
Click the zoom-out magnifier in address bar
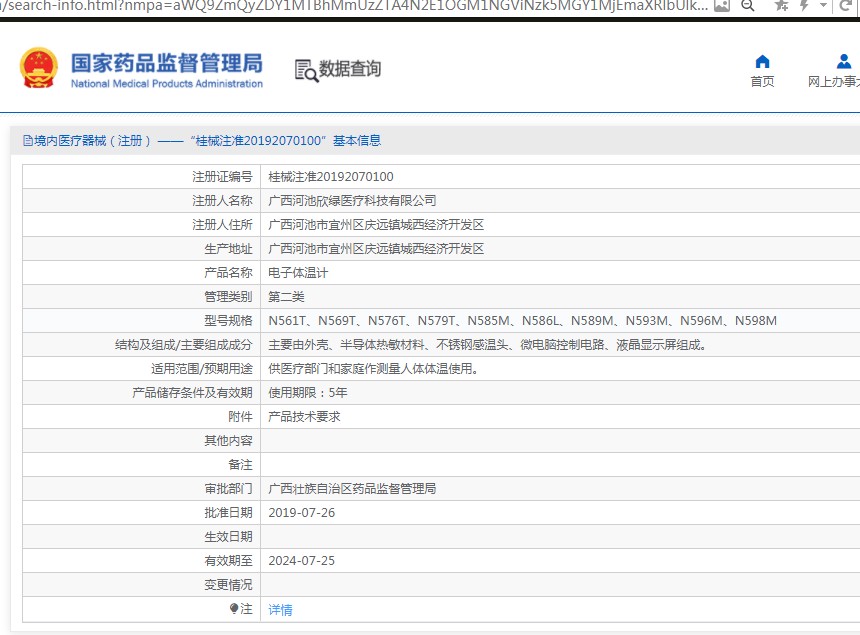point(747,6)
